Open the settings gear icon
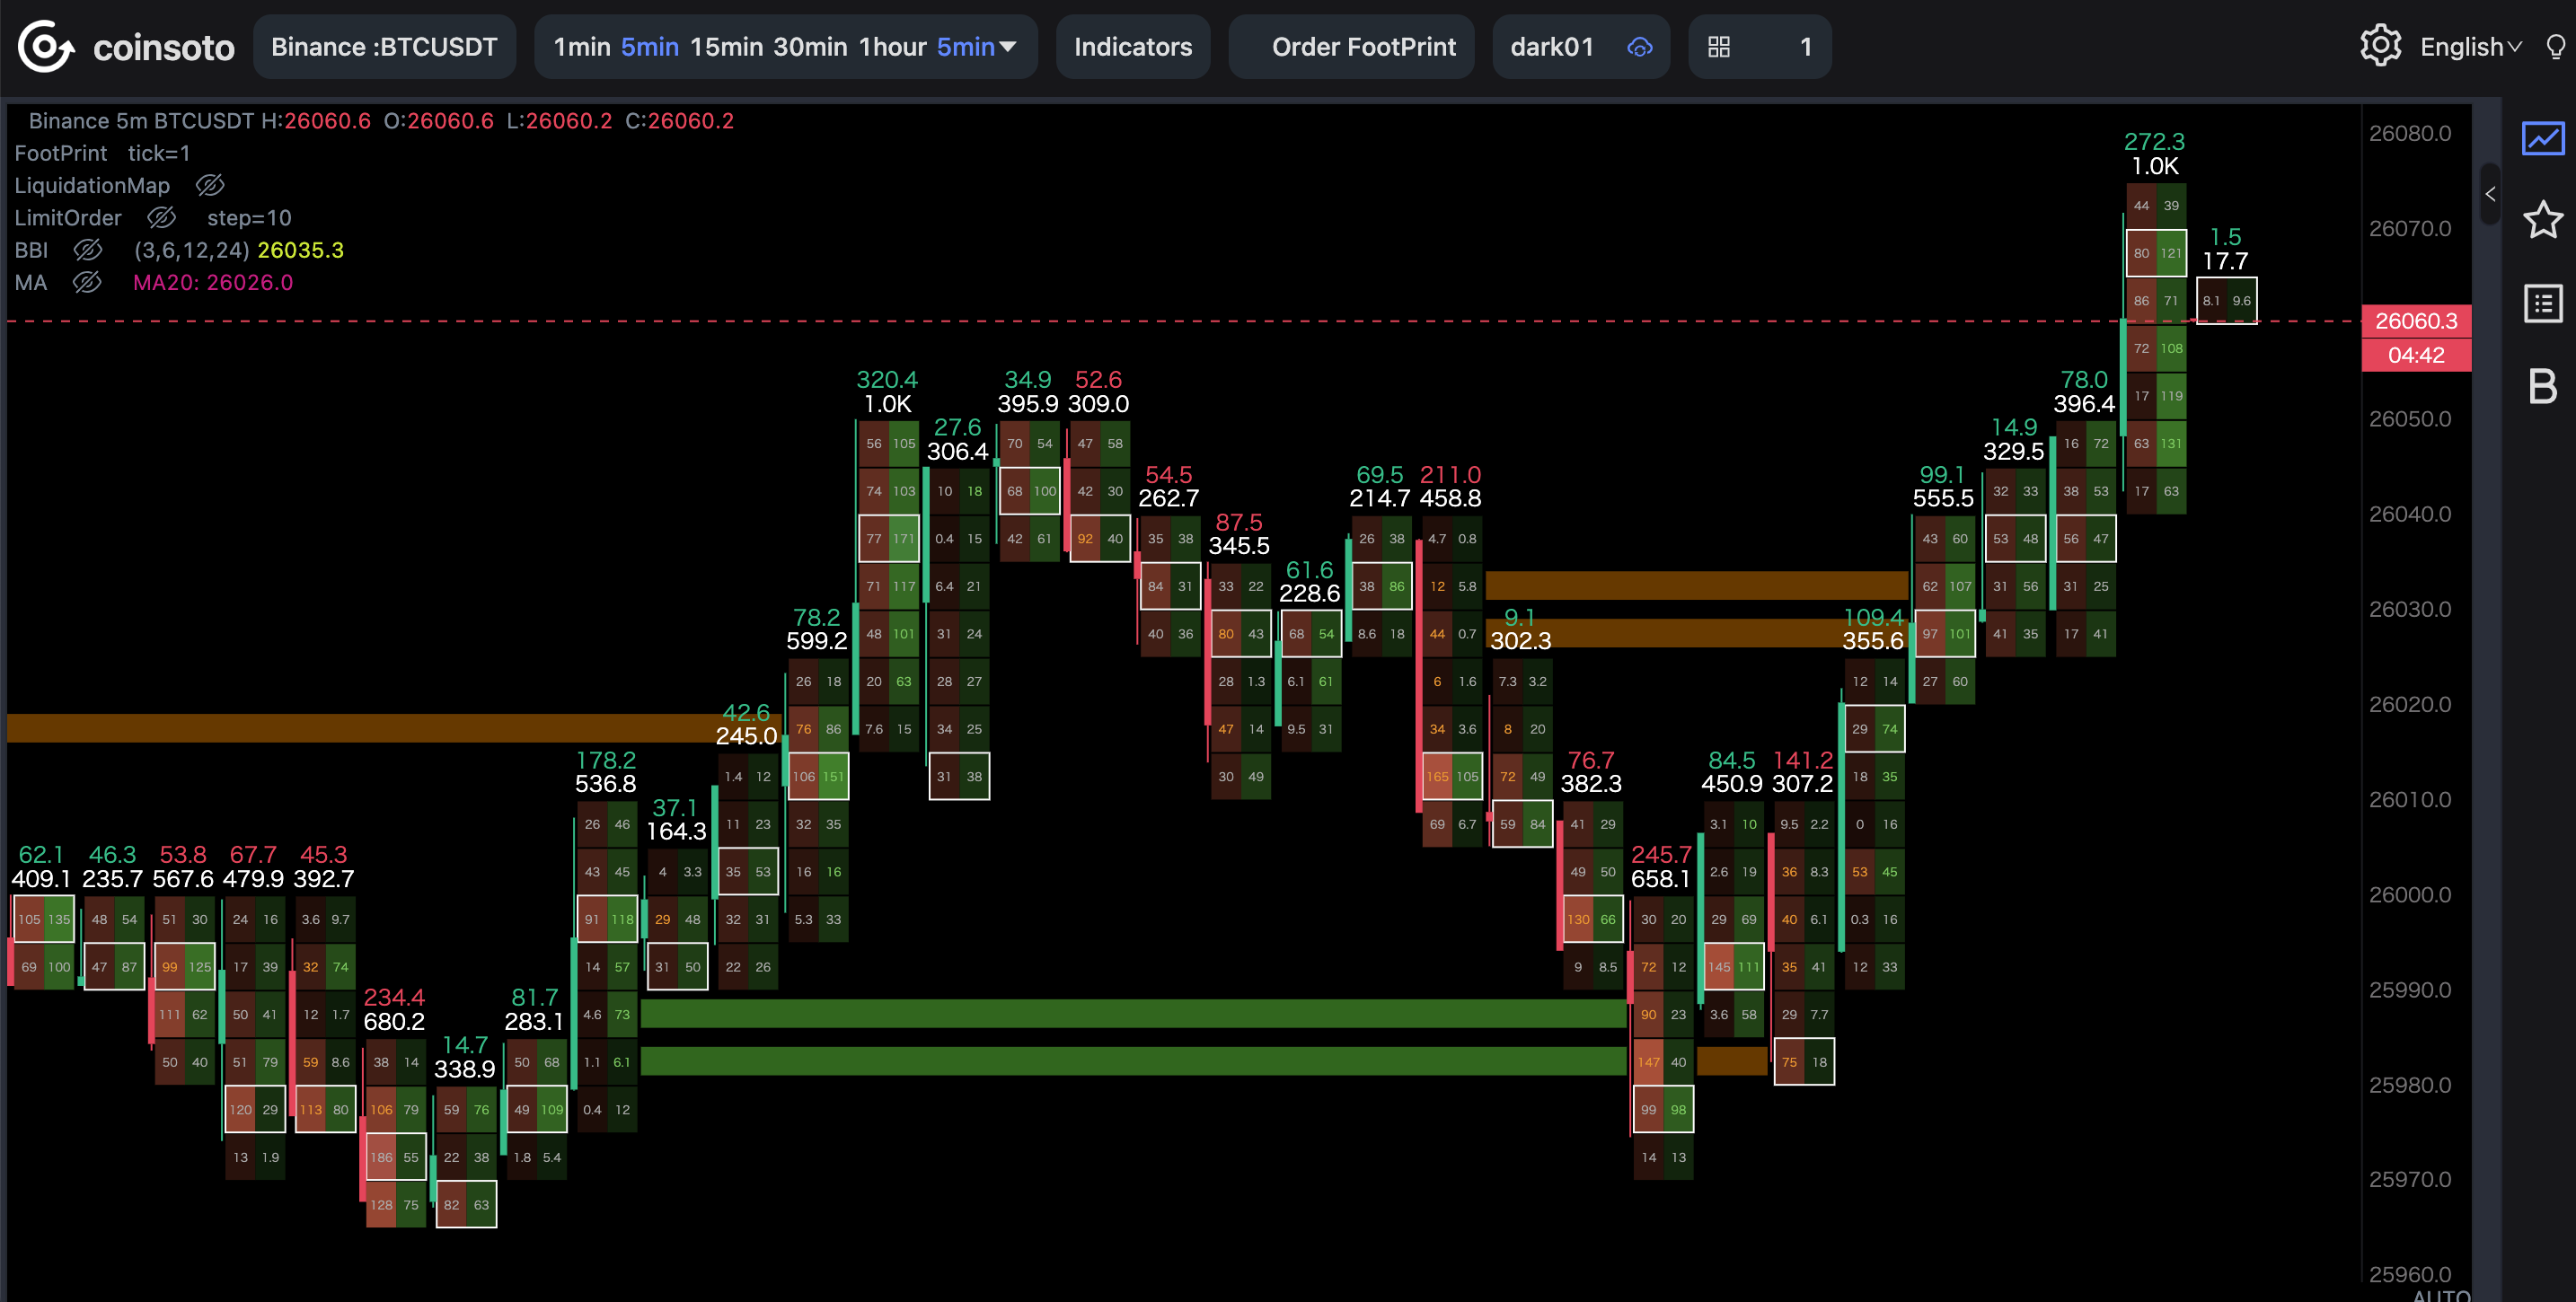 click(x=2380, y=46)
